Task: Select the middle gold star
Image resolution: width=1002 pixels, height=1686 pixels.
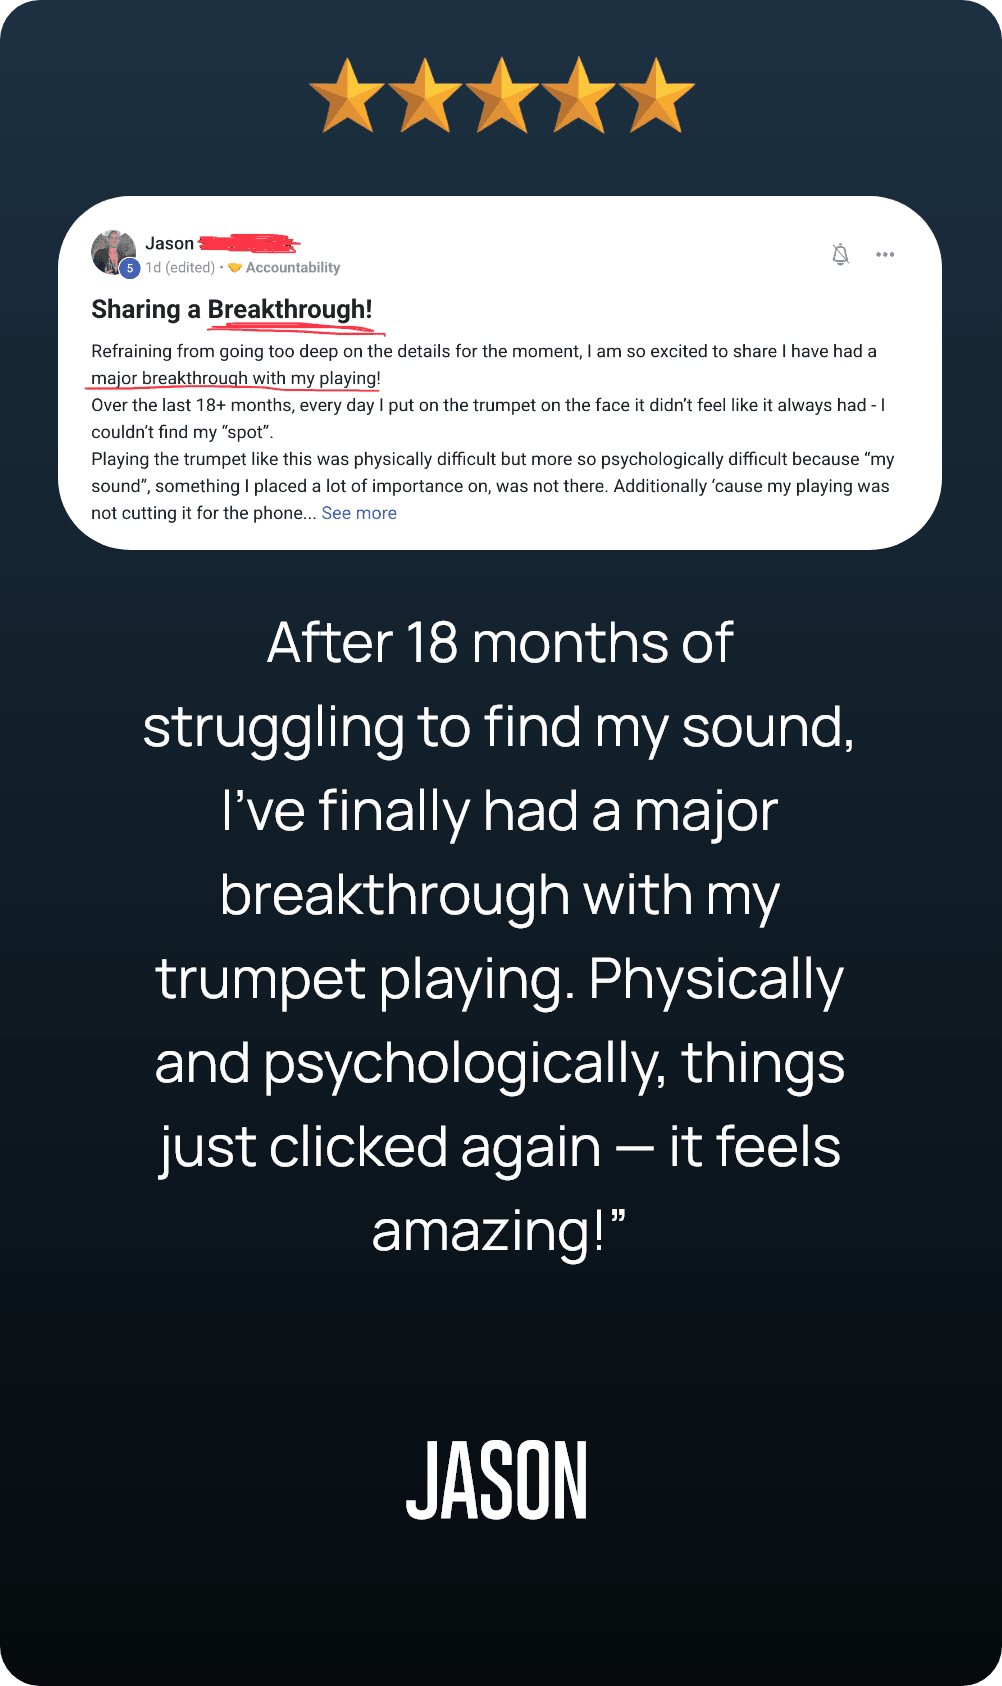Action: 502,96
